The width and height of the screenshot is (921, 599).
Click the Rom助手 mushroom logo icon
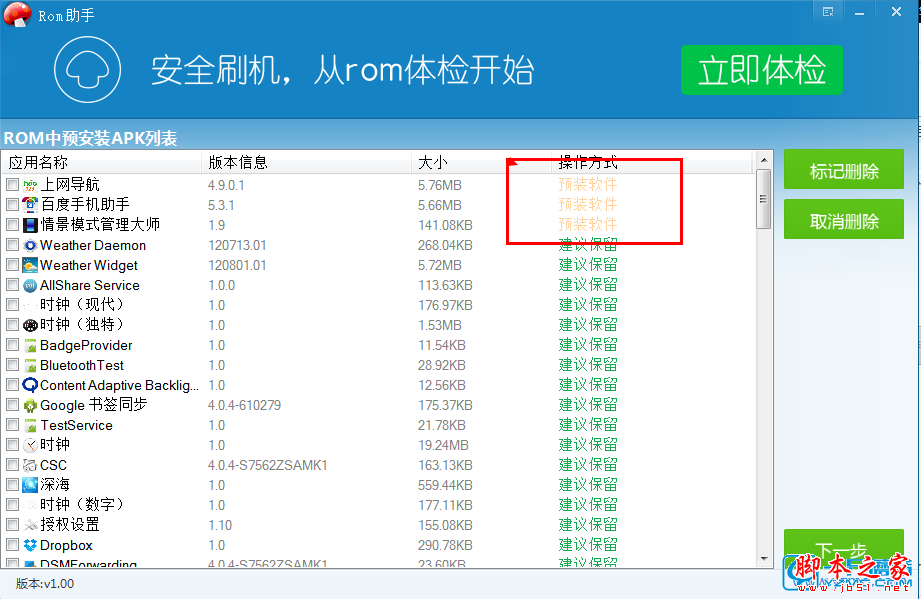point(17,14)
